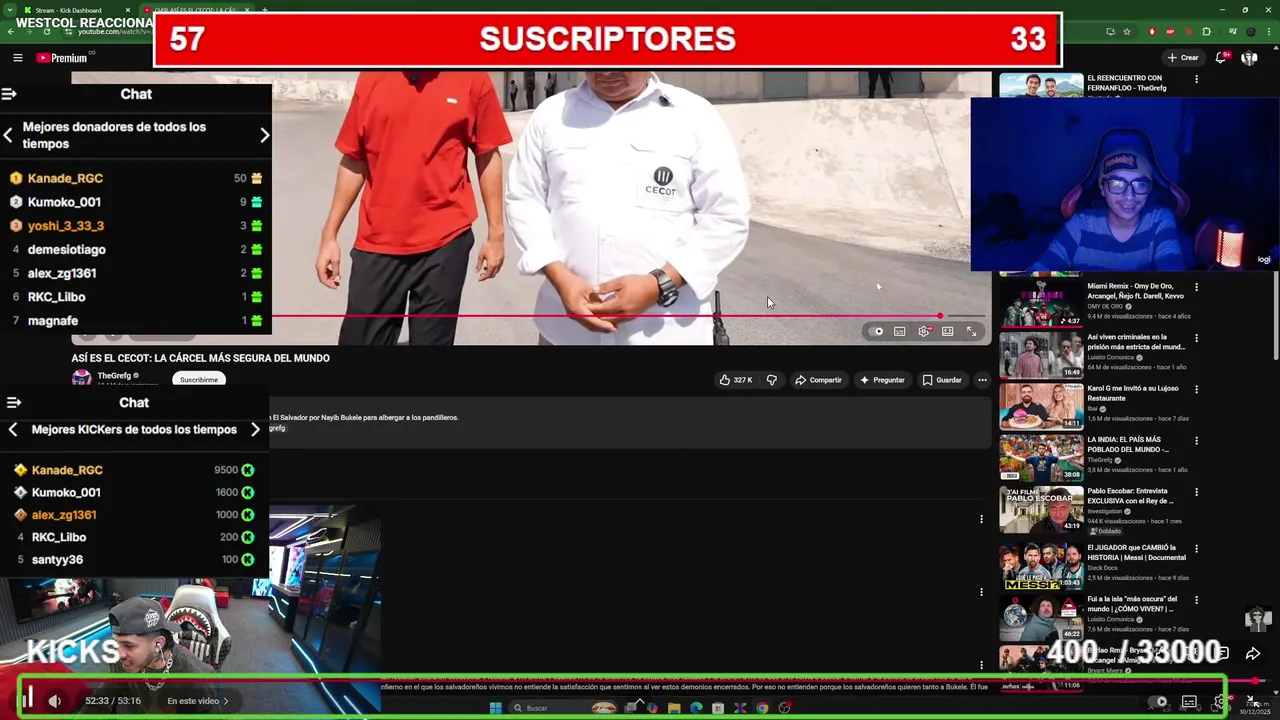Viewport: 1280px width, 720px height.
Task: Open options for Miami Remix video
Action: (1196, 287)
